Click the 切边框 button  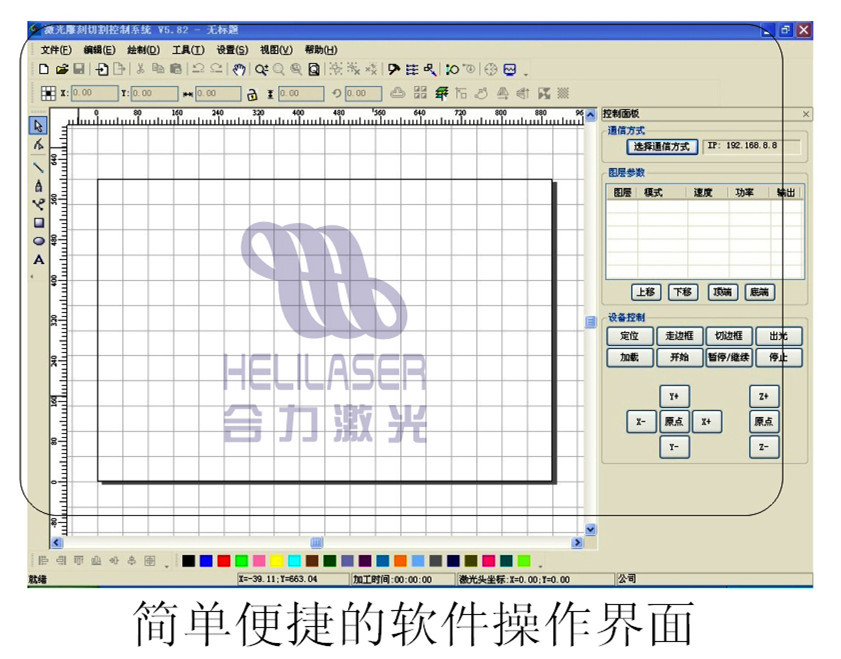(x=729, y=336)
